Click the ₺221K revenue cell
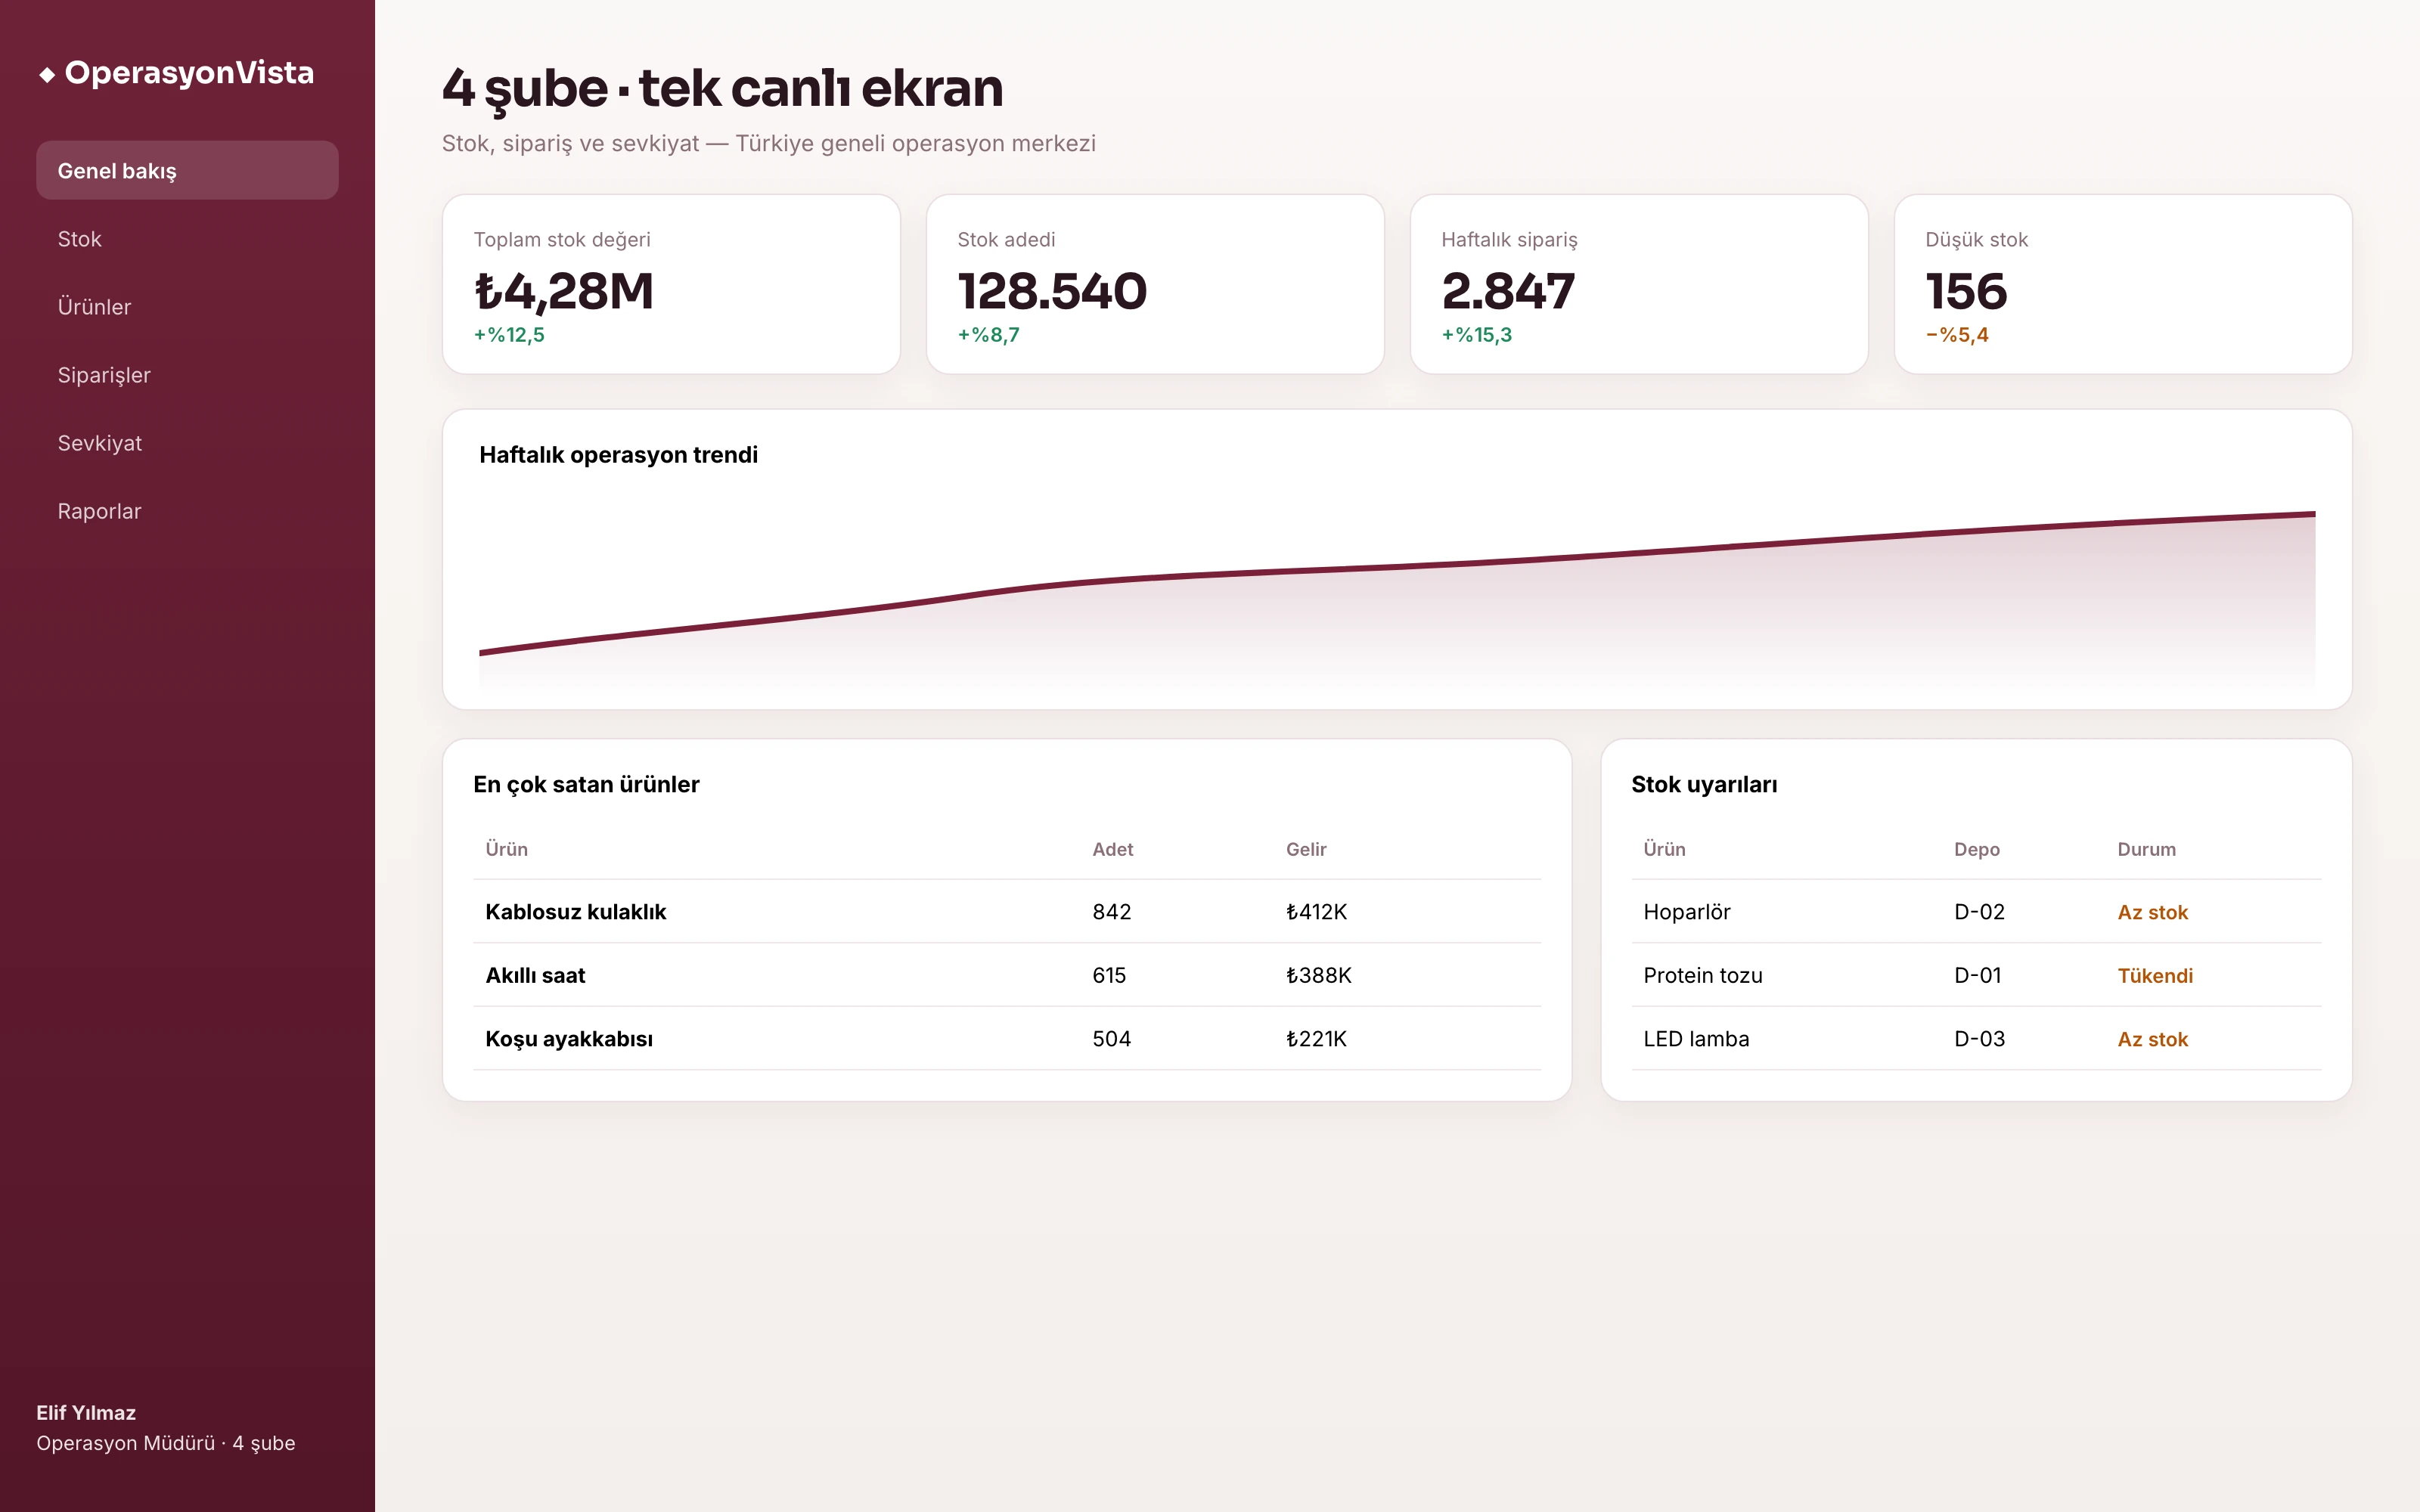The height and width of the screenshot is (1512, 2420). (x=1316, y=1039)
